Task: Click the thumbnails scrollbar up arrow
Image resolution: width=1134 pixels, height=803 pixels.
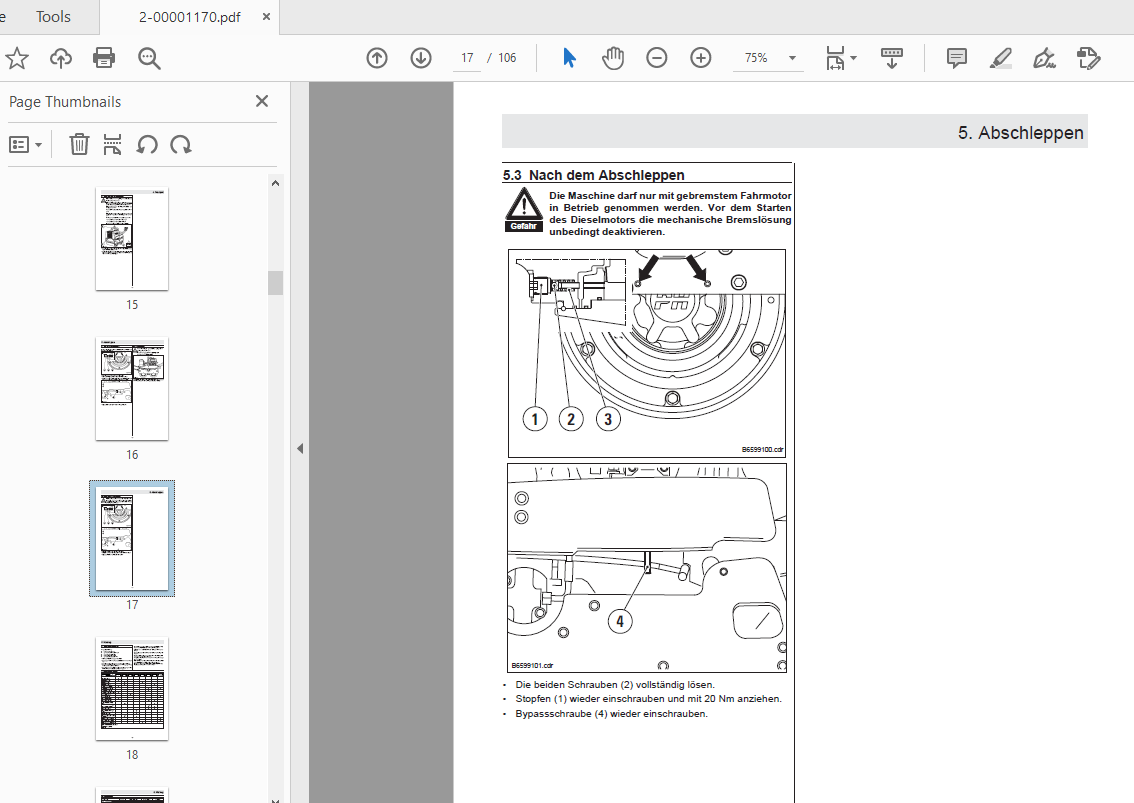Action: (x=275, y=183)
